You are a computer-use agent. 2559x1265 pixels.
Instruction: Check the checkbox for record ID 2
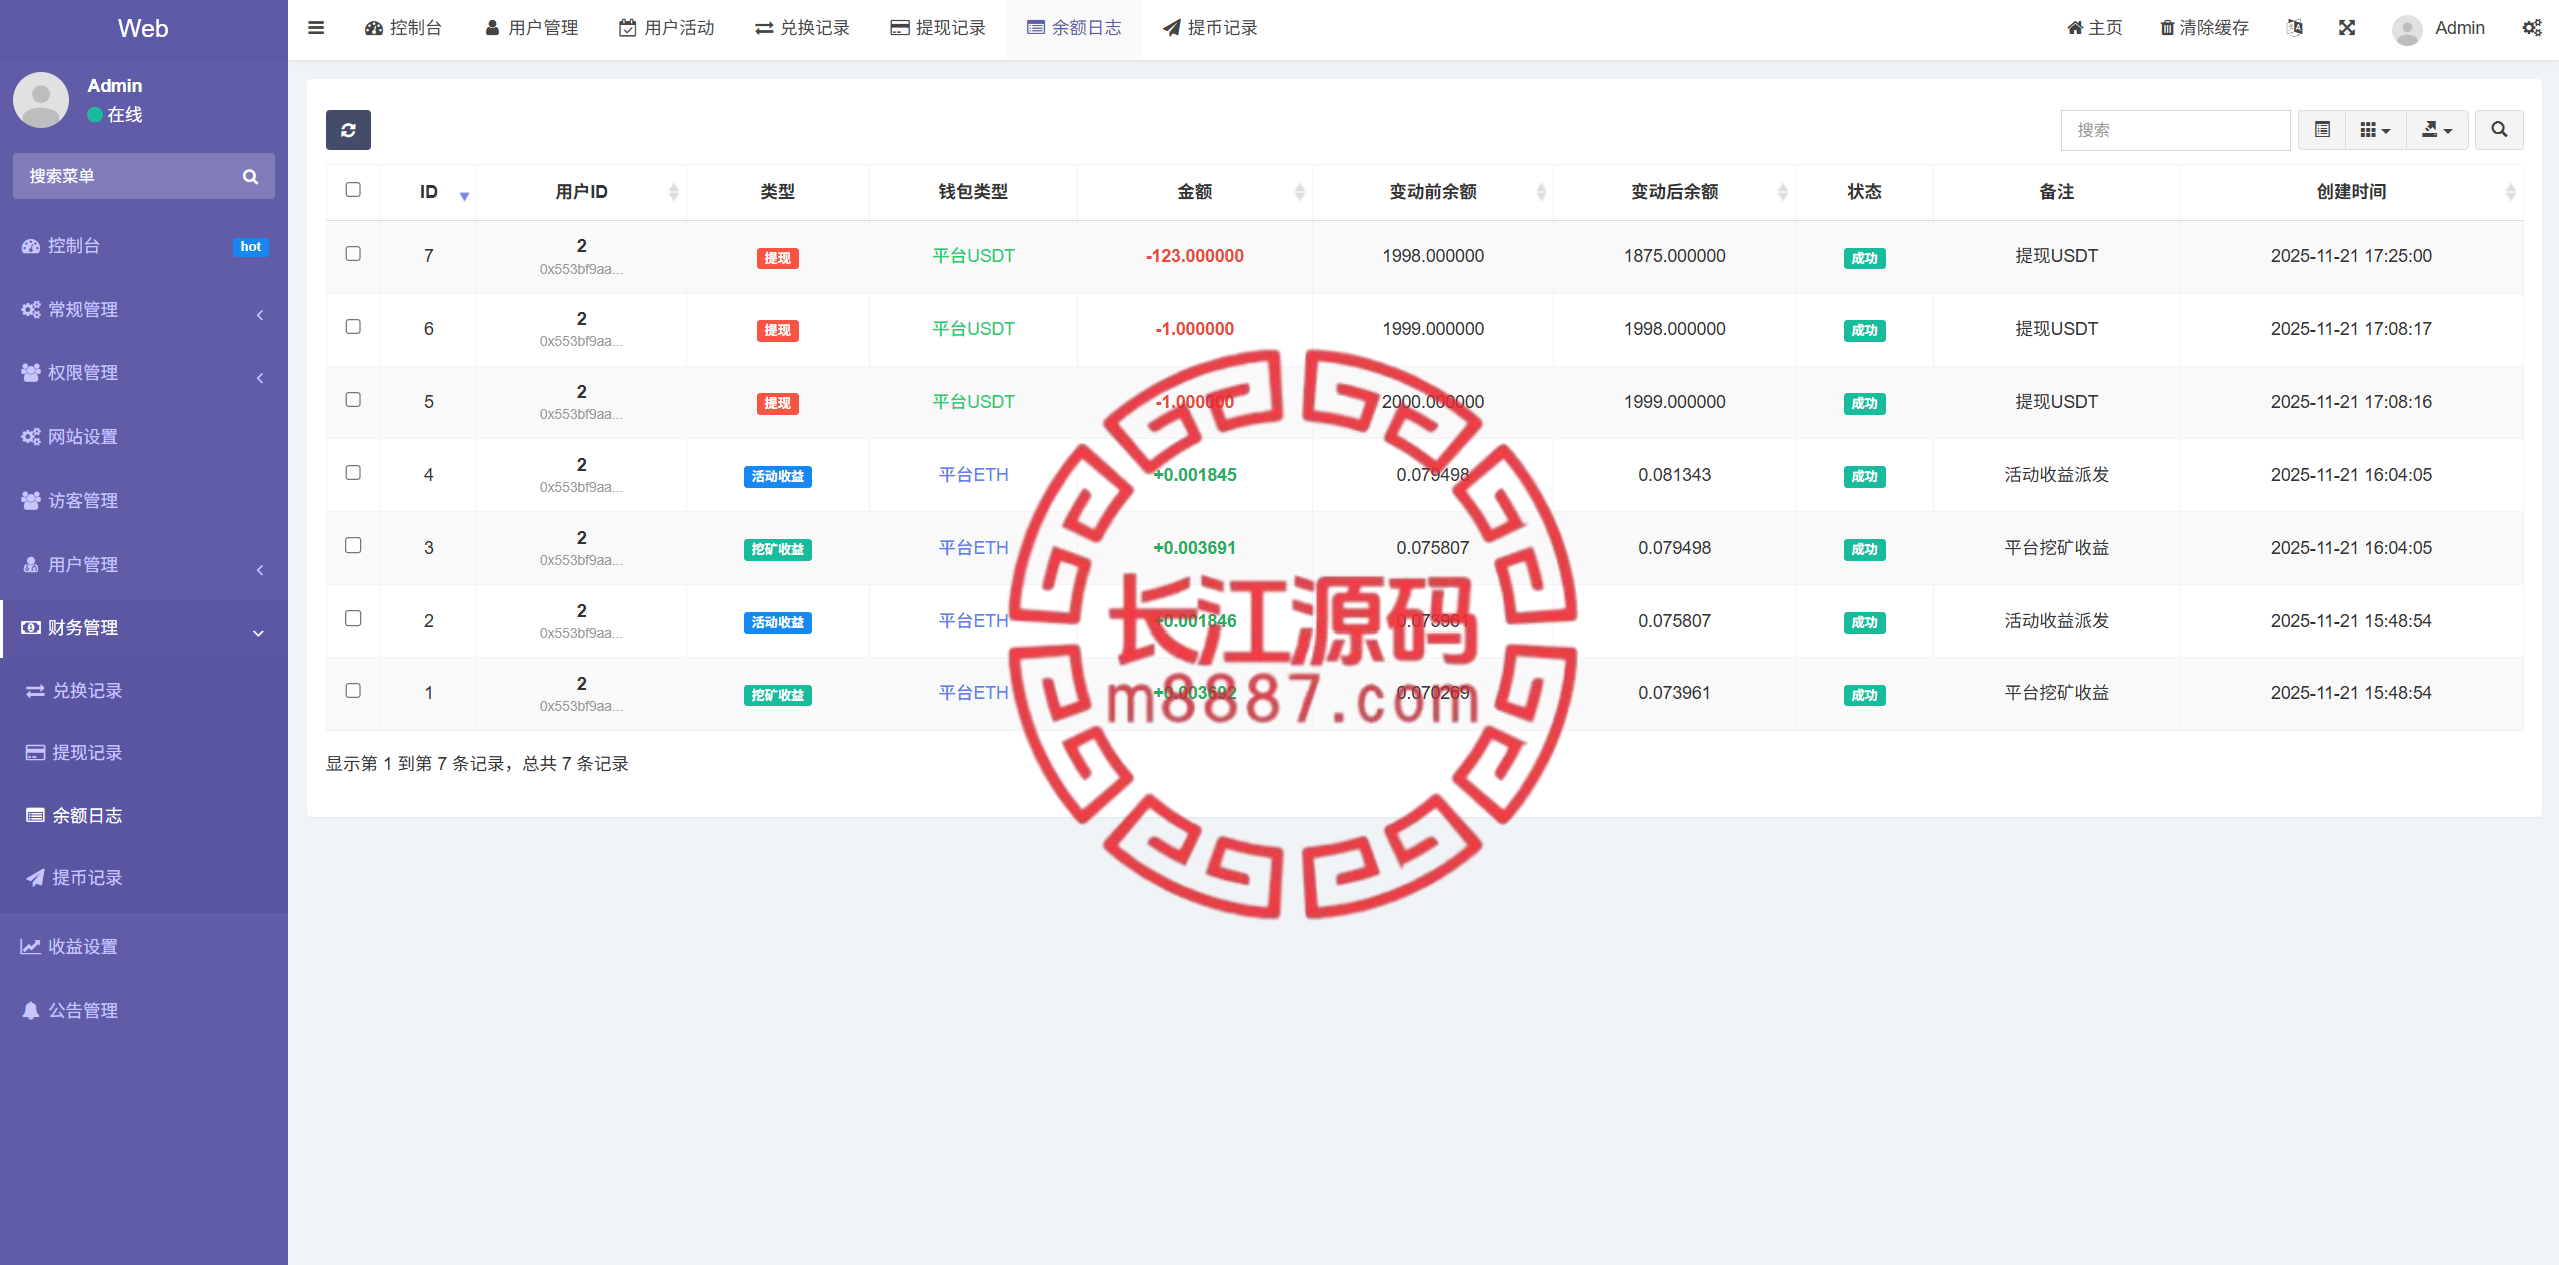pos(353,619)
